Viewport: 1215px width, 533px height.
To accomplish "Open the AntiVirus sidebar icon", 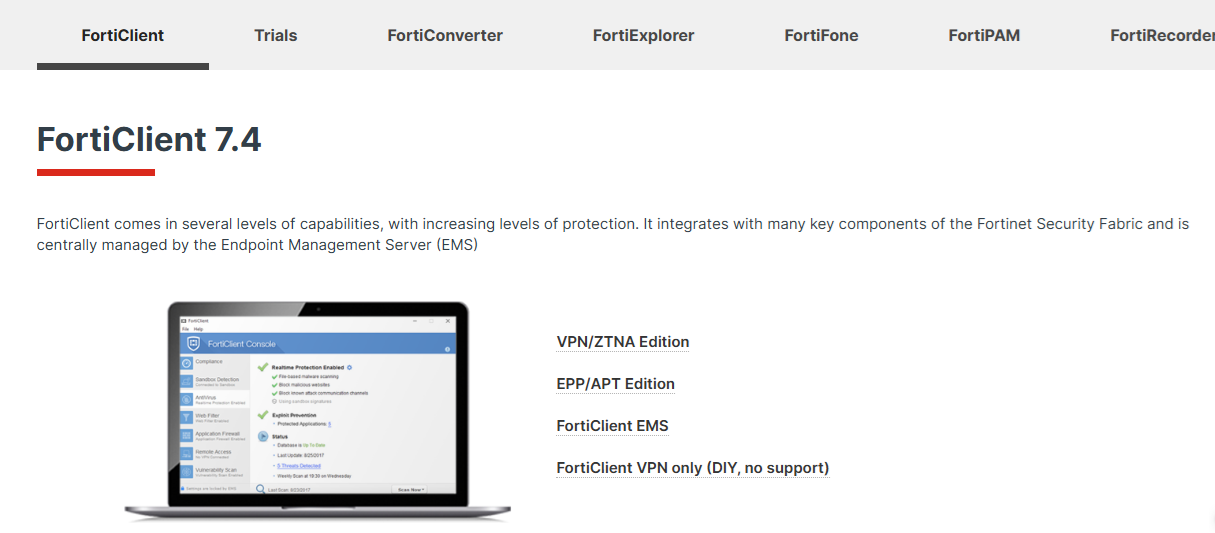I will (186, 399).
